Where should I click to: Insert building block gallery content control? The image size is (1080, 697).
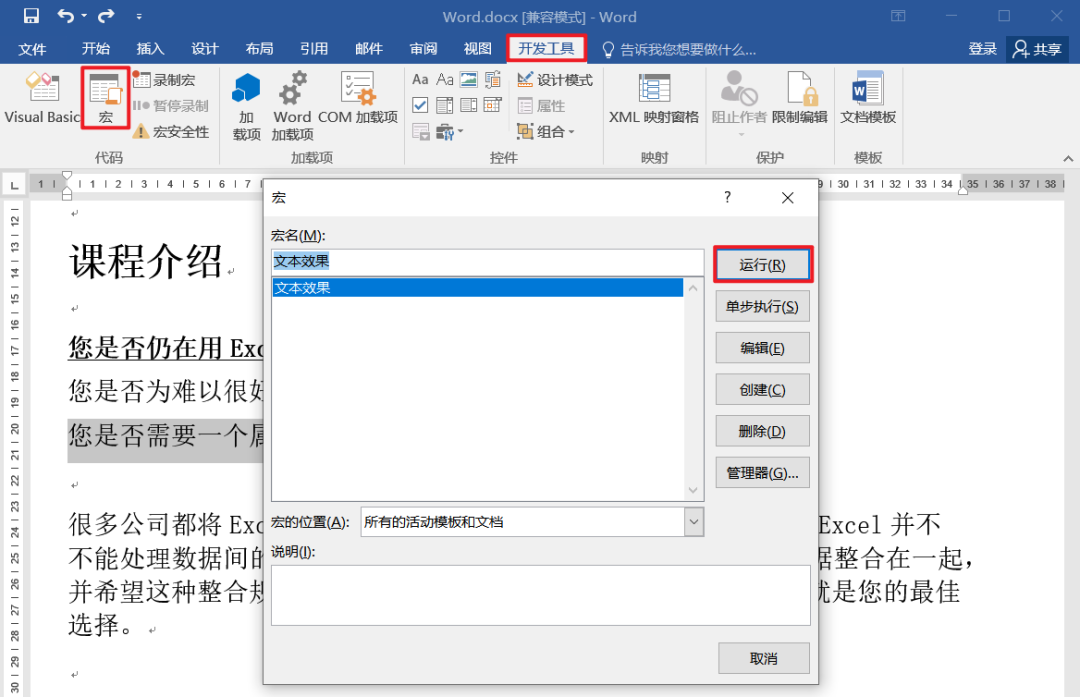[493, 79]
